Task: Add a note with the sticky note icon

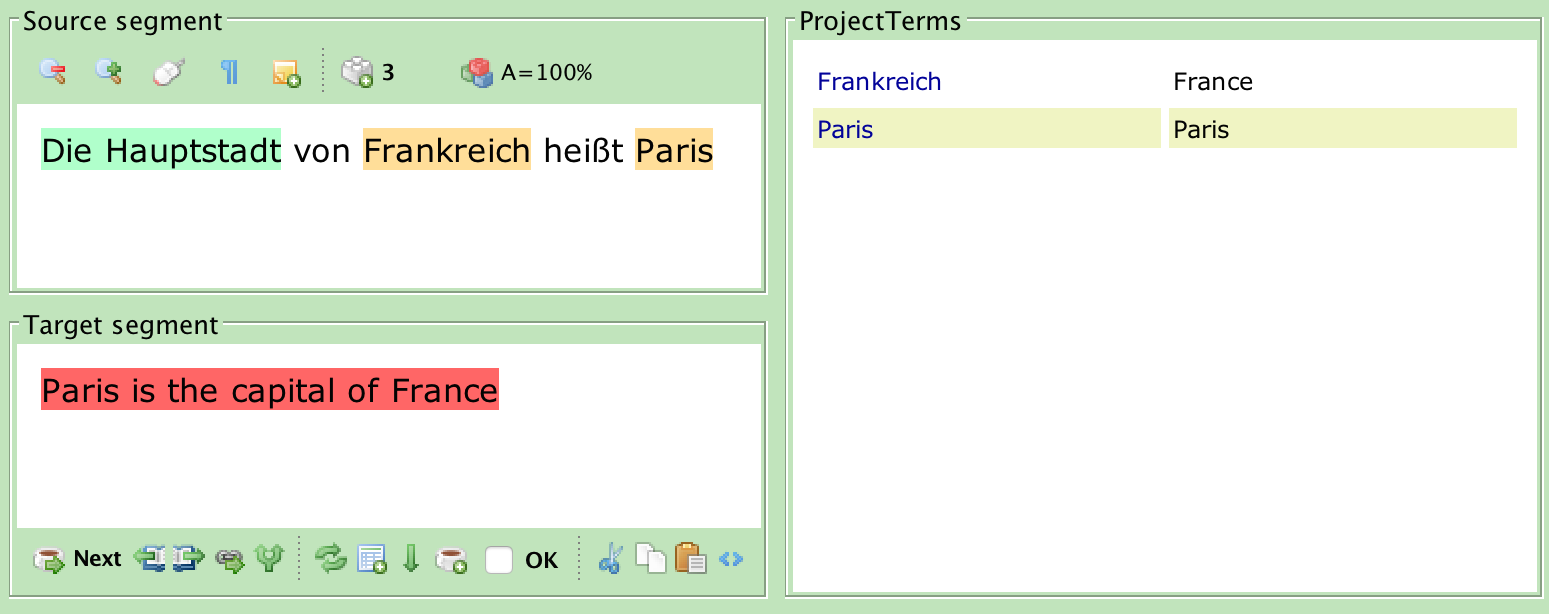Action: click(287, 73)
